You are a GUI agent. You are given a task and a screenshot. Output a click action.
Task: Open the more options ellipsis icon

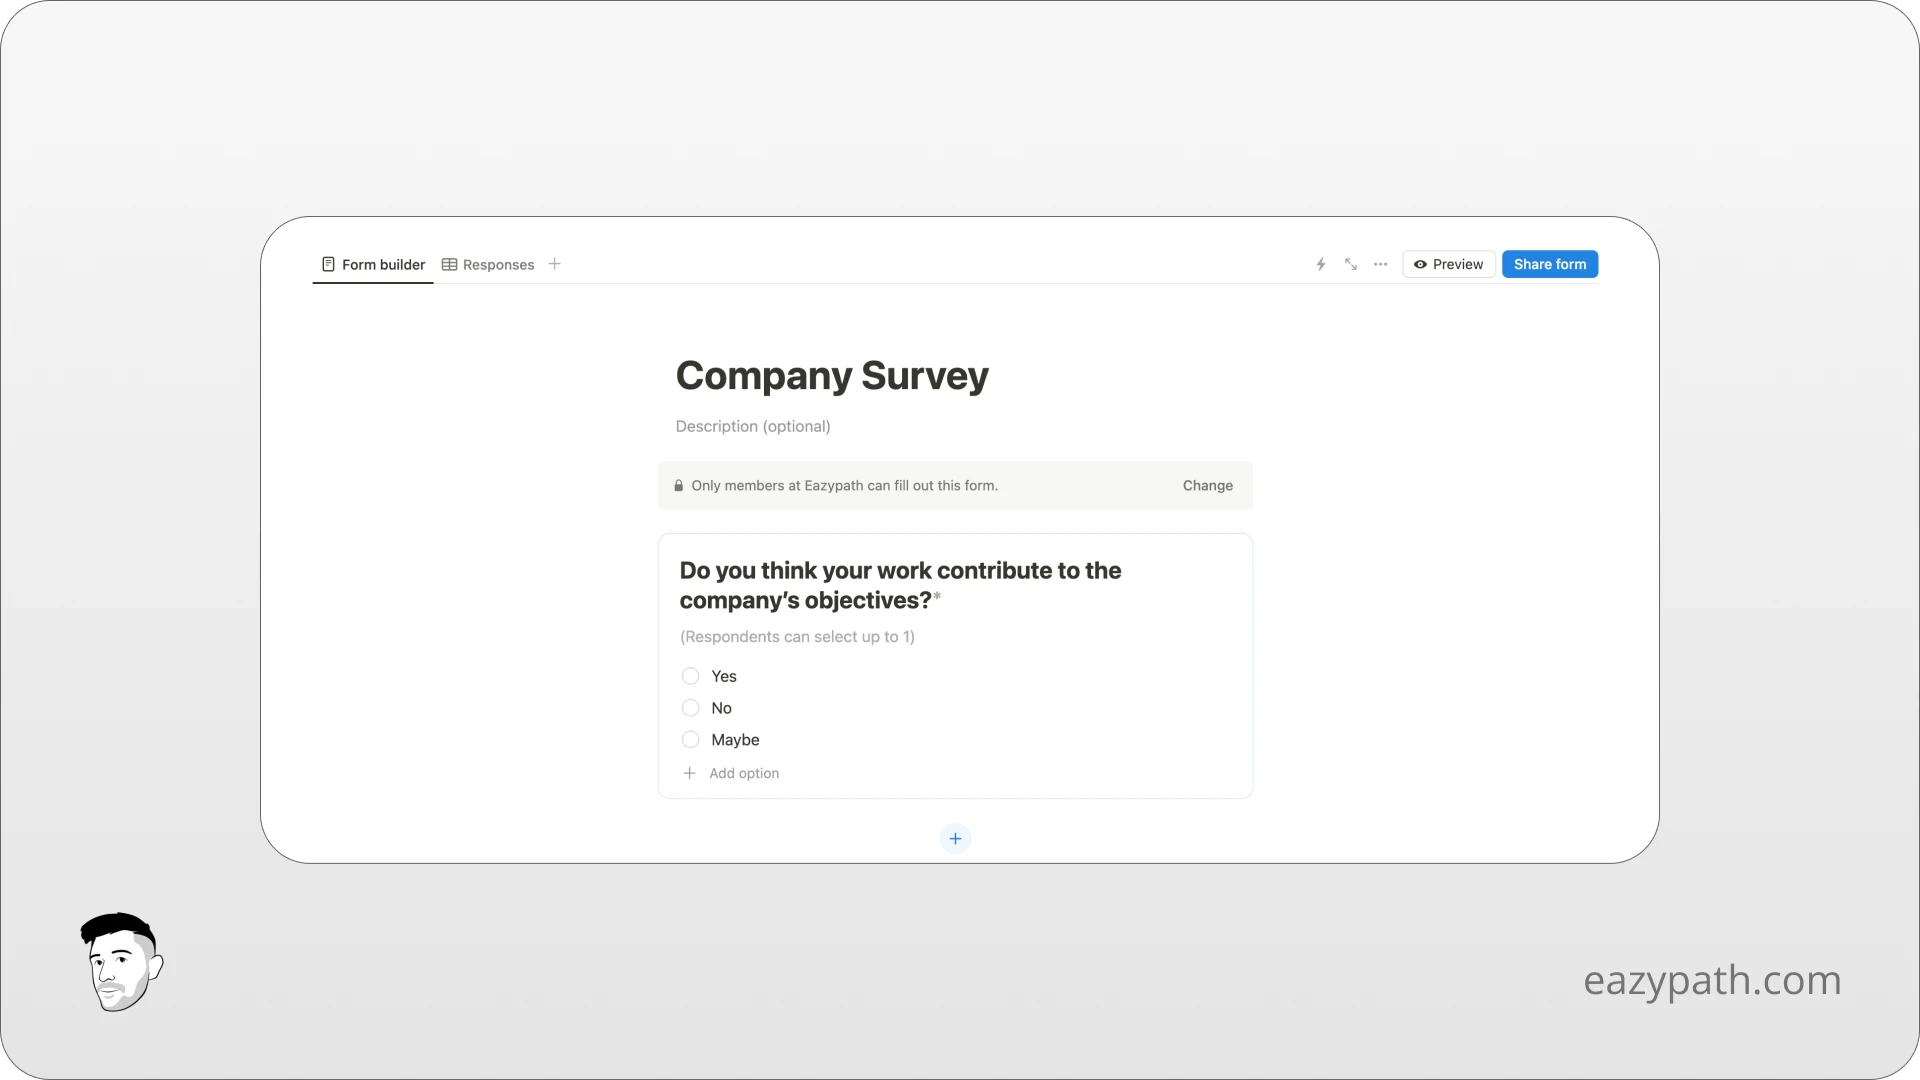coord(1381,264)
